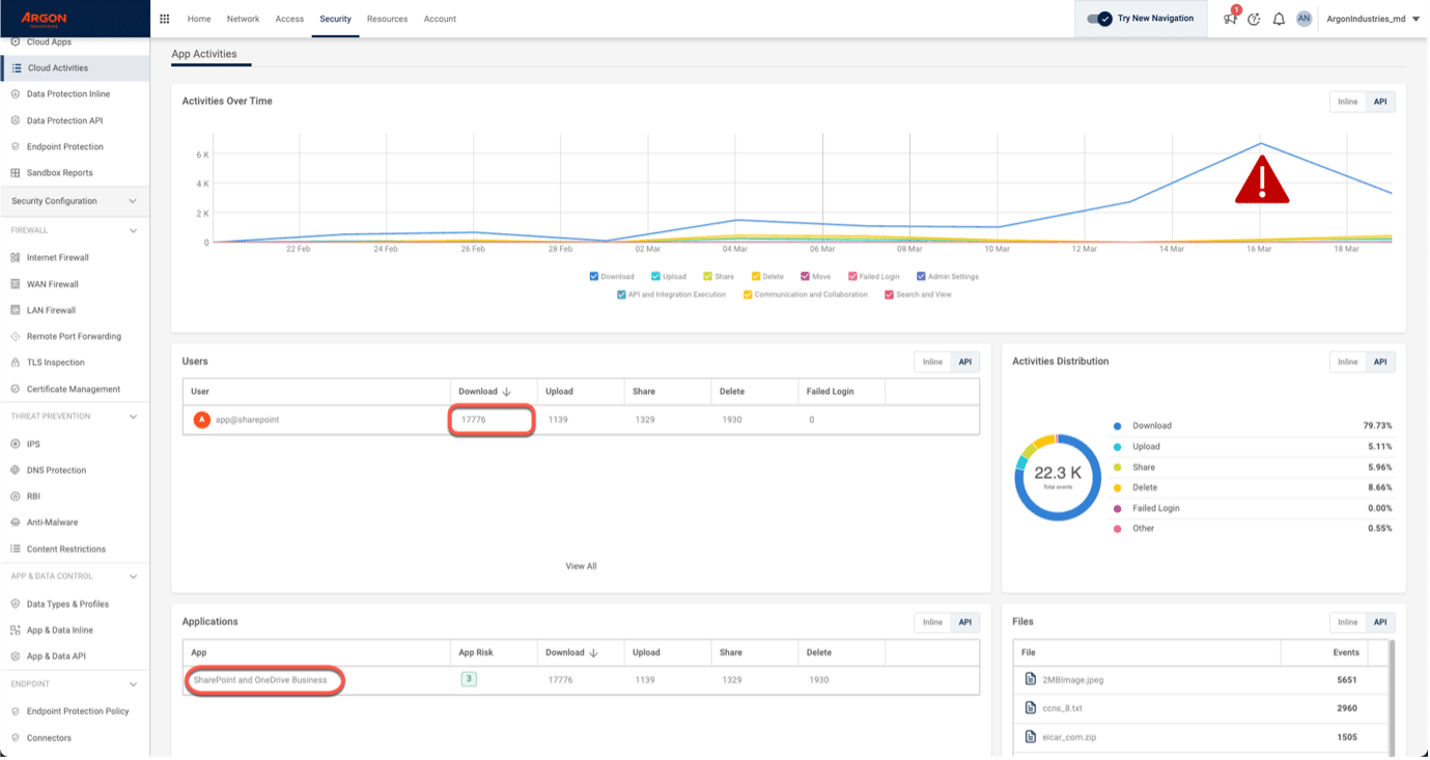Switch Users panel to Inline
The height and width of the screenshot is (760, 1430).
tap(933, 362)
